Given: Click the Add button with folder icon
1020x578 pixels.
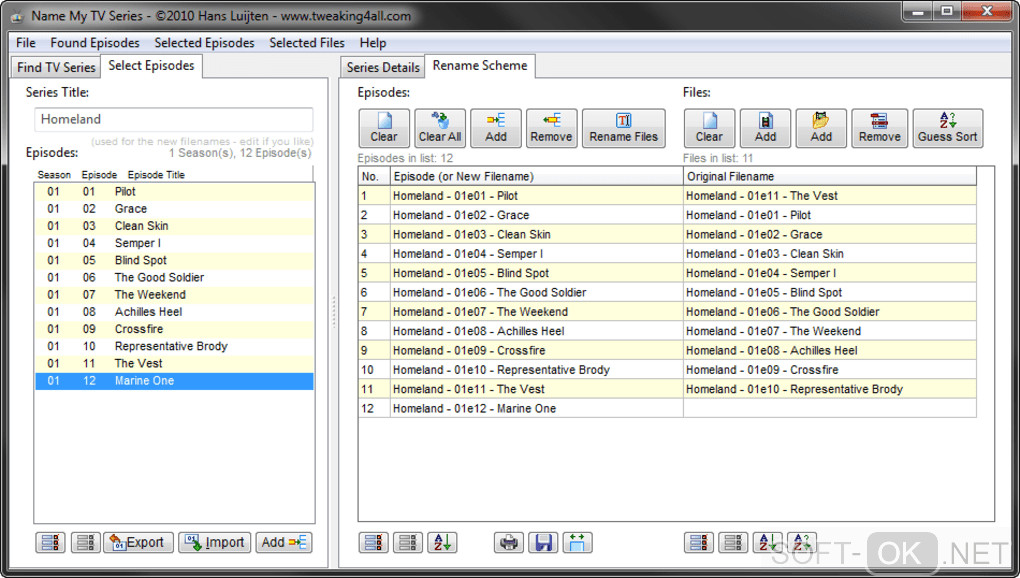Looking at the screenshot, I should 821,128.
